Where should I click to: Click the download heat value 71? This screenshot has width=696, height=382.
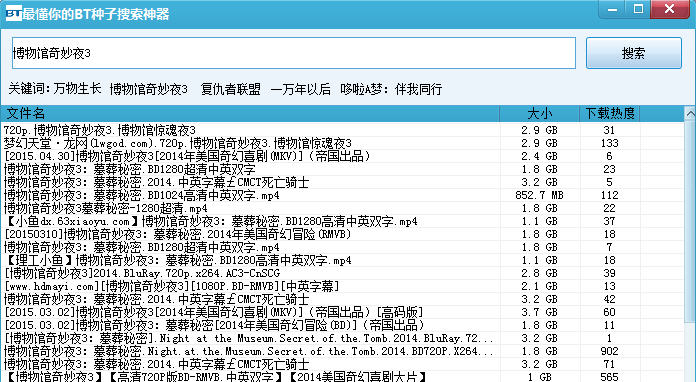(609, 364)
